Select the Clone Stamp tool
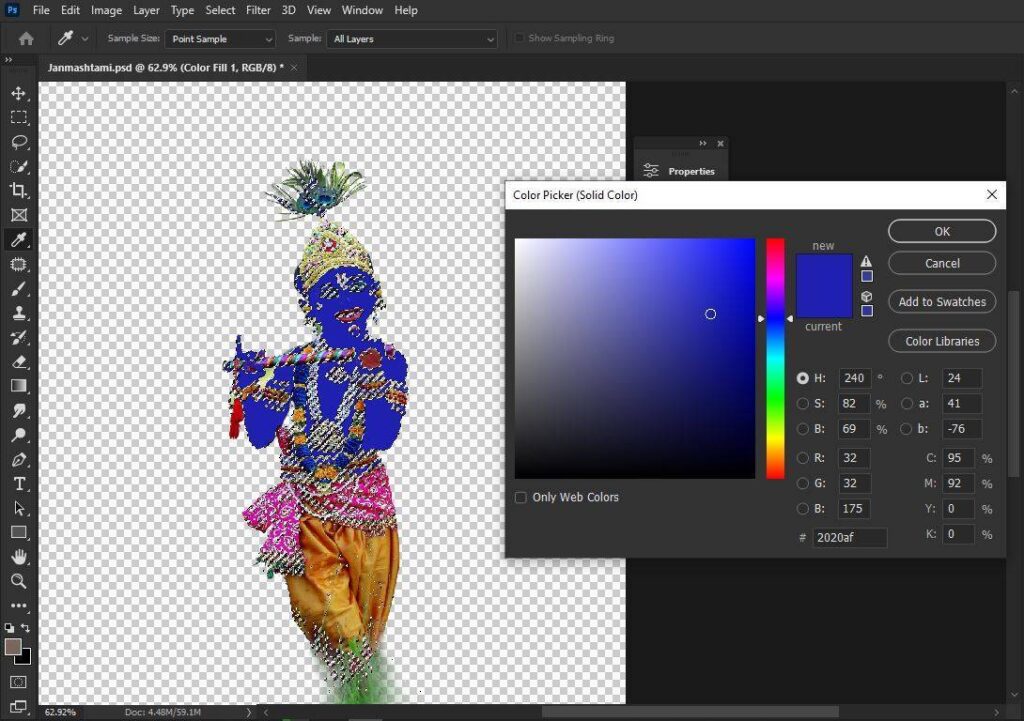The image size is (1024, 721). click(x=18, y=313)
